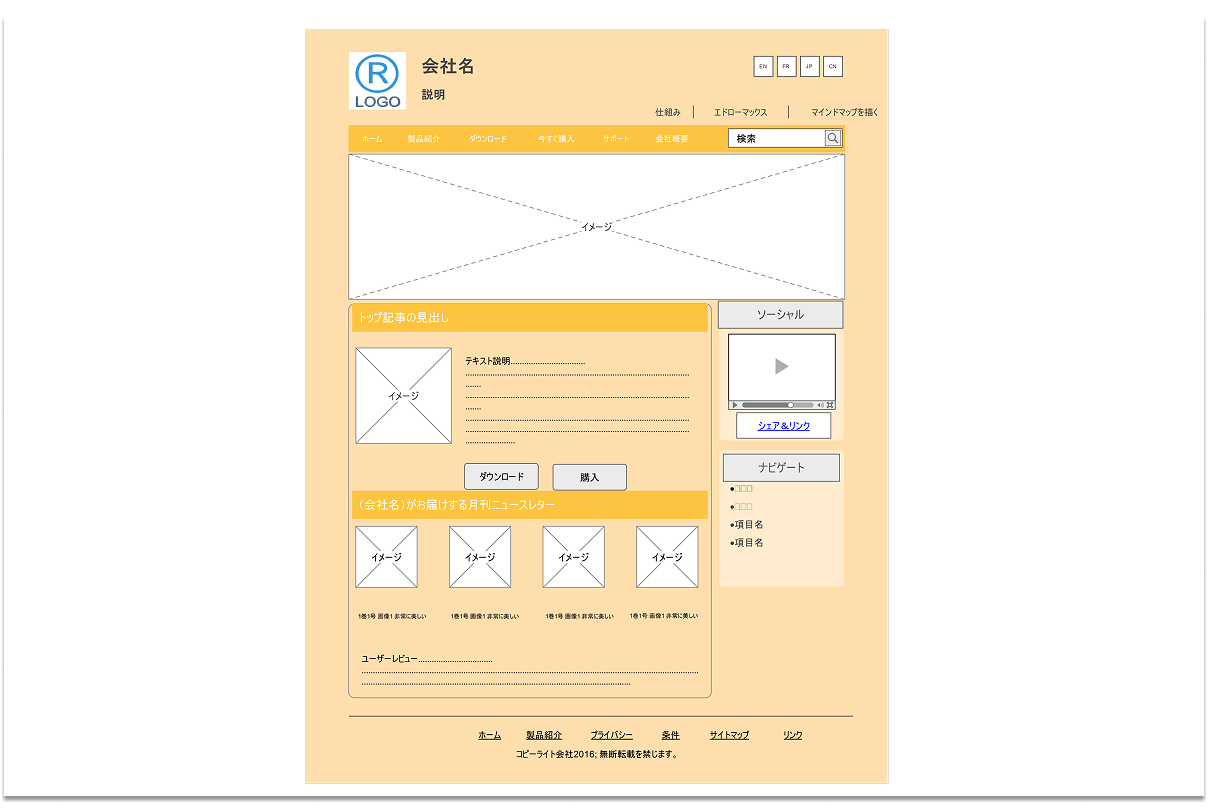Switch language with the EN box
Screen dimensions: 1208x812
click(763, 67)
